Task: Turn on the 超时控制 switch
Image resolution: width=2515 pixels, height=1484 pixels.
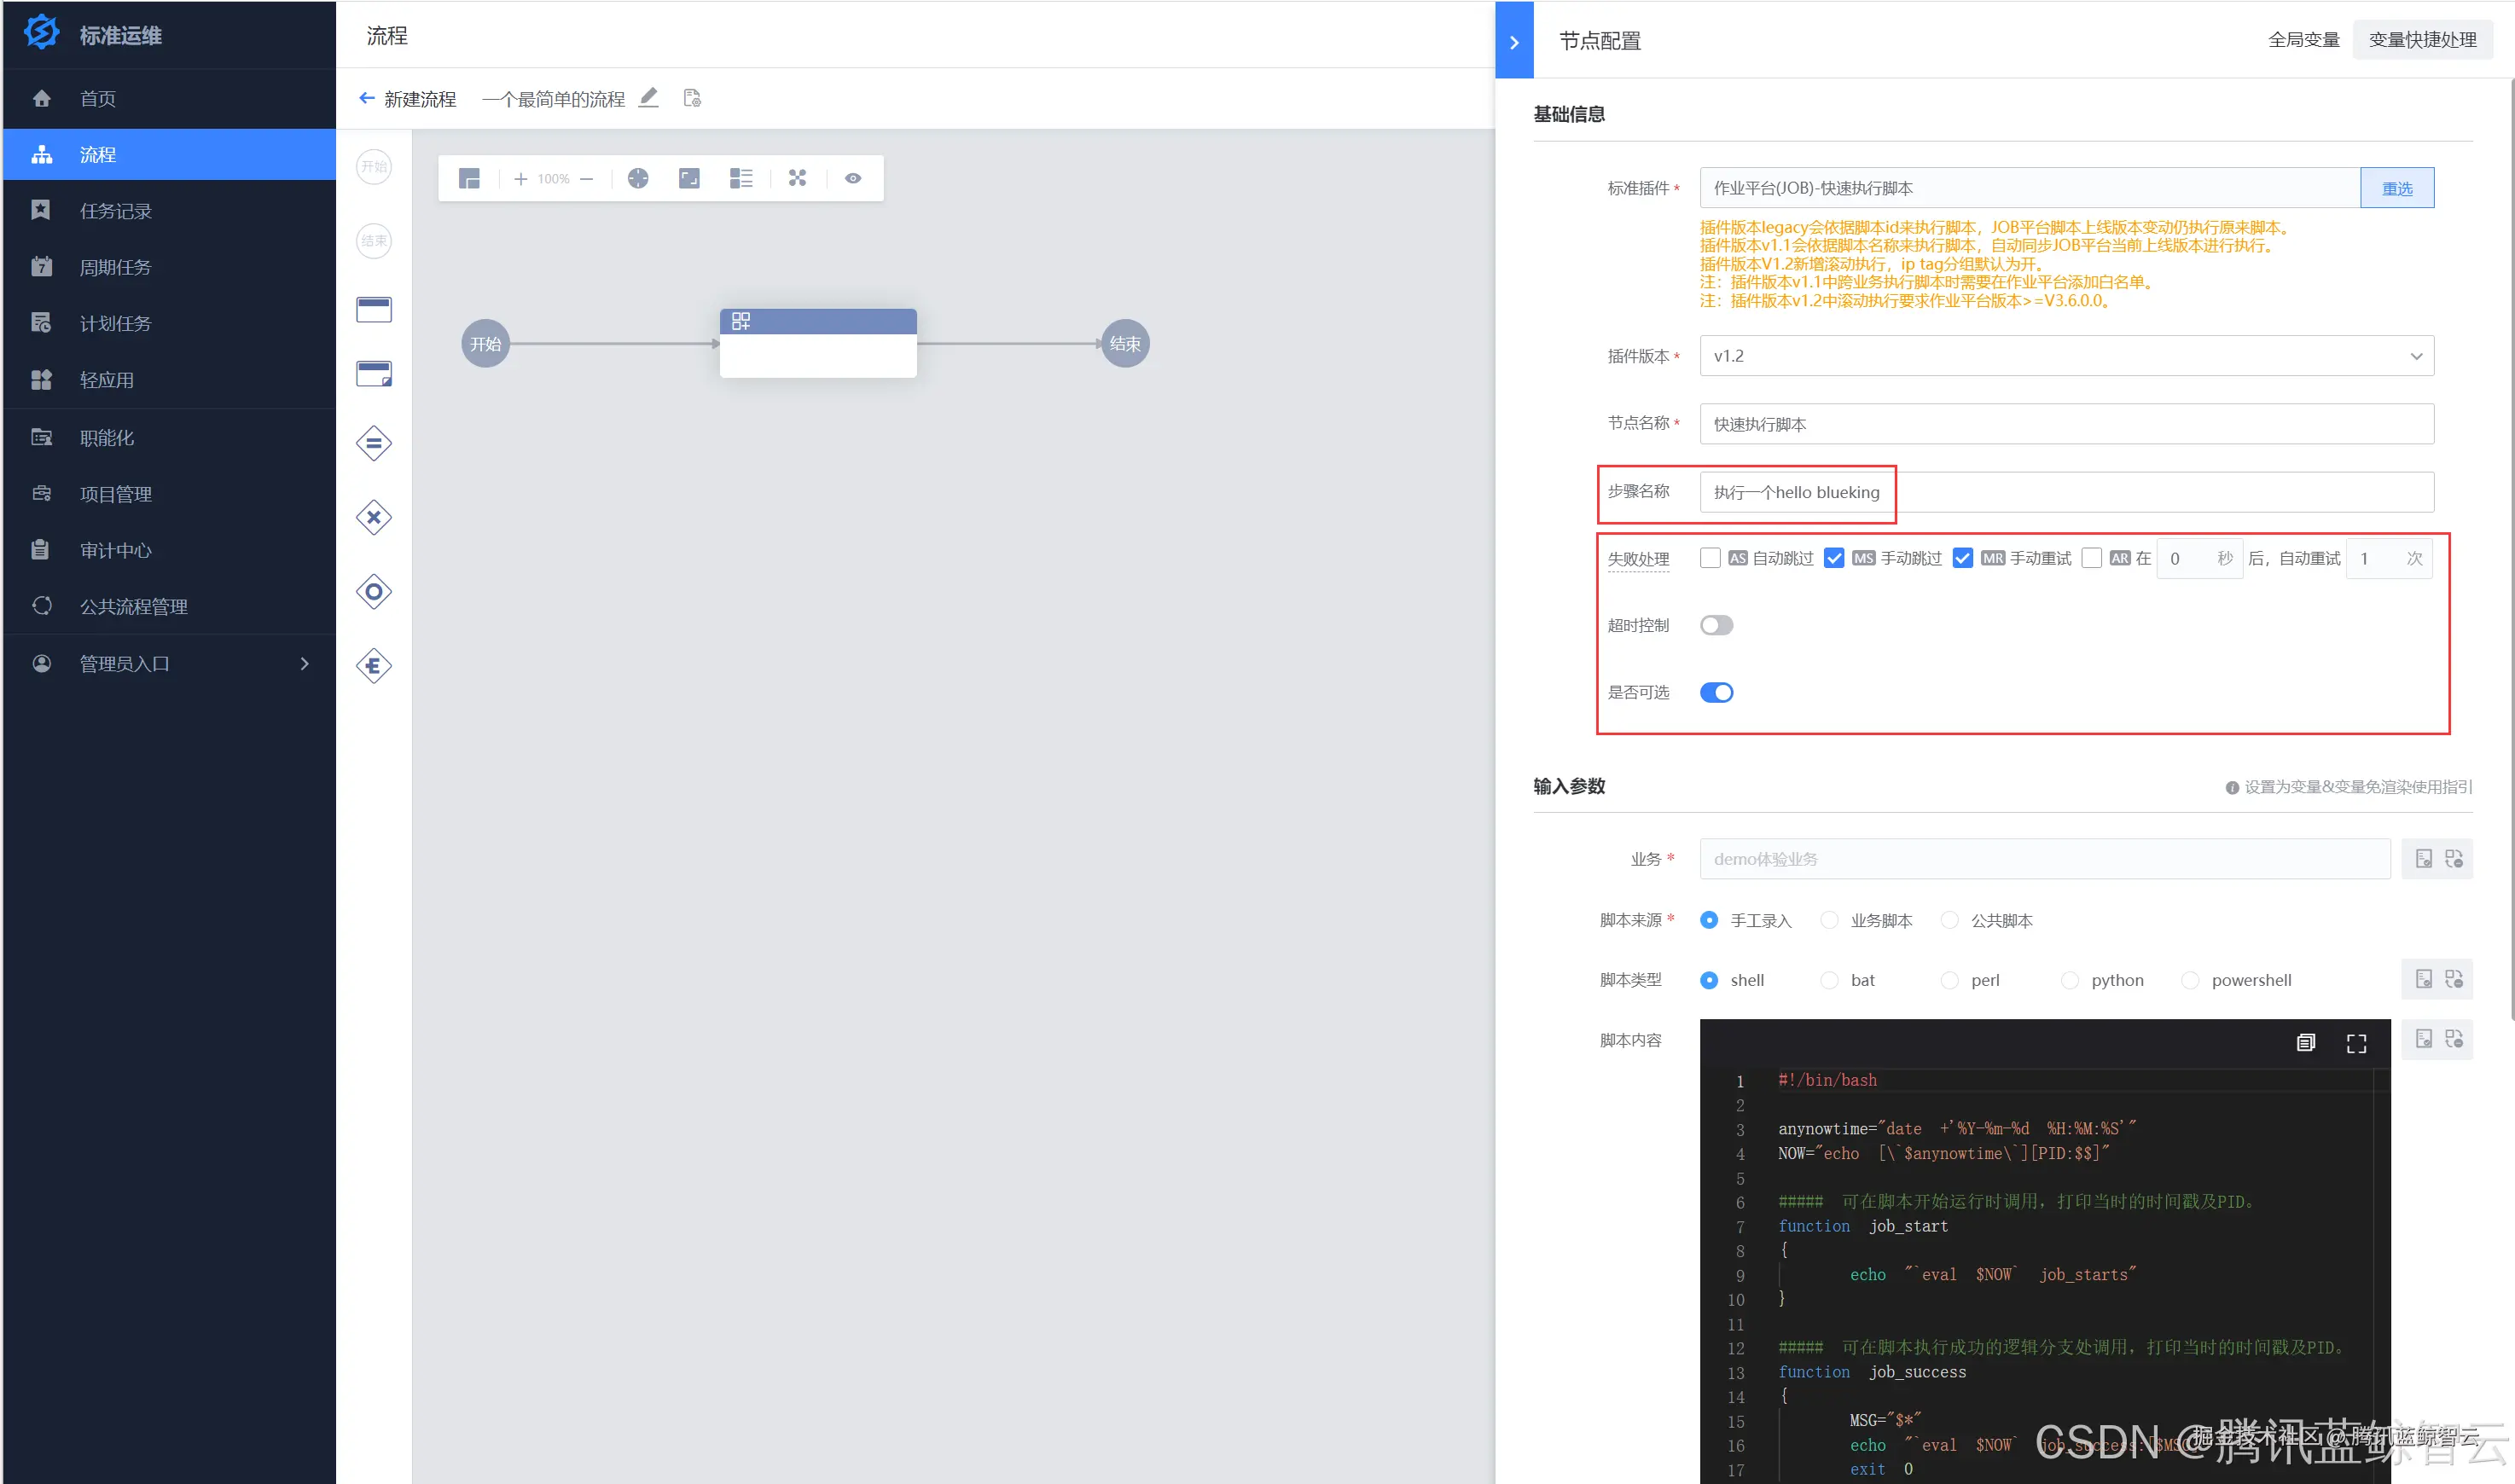Action: pos(1716,625)
